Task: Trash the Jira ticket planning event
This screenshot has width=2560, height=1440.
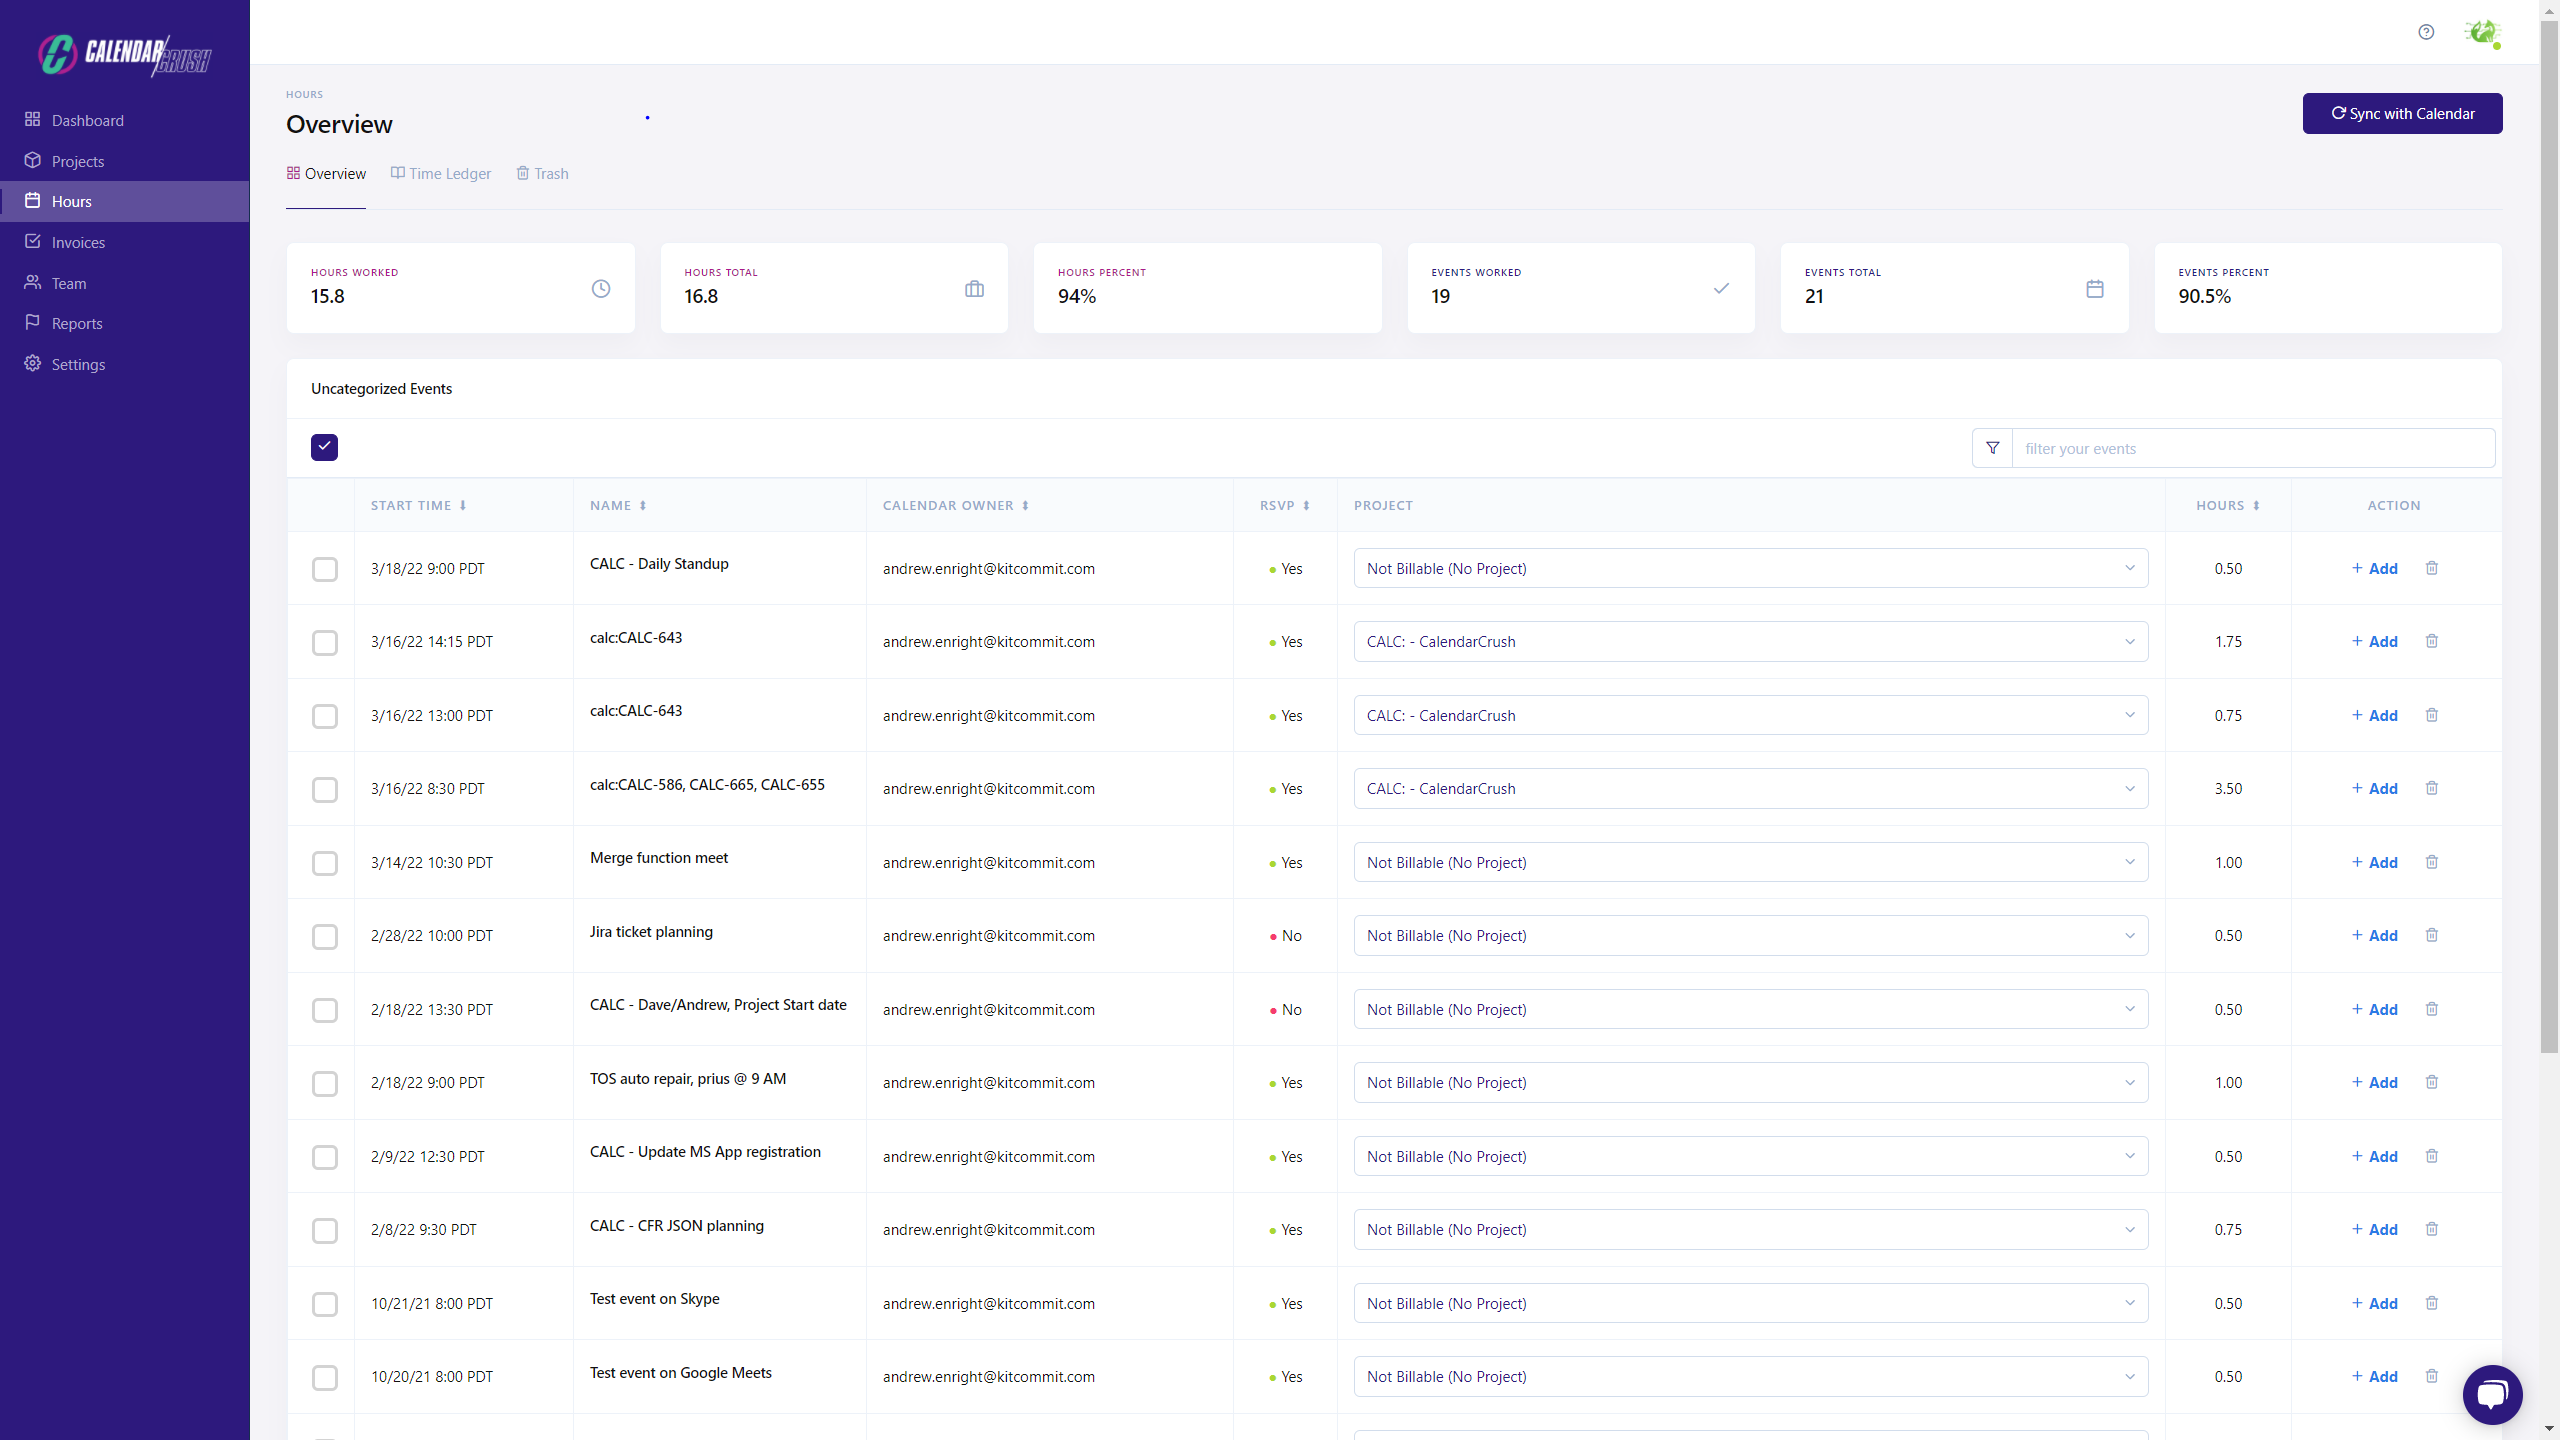Action: pos(2432,935)
